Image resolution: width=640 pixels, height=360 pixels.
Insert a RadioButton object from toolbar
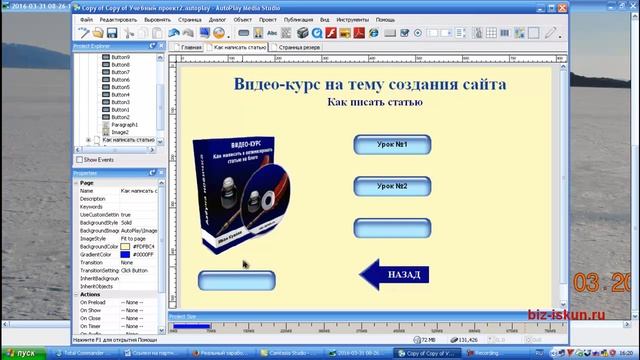pos(418,33)
